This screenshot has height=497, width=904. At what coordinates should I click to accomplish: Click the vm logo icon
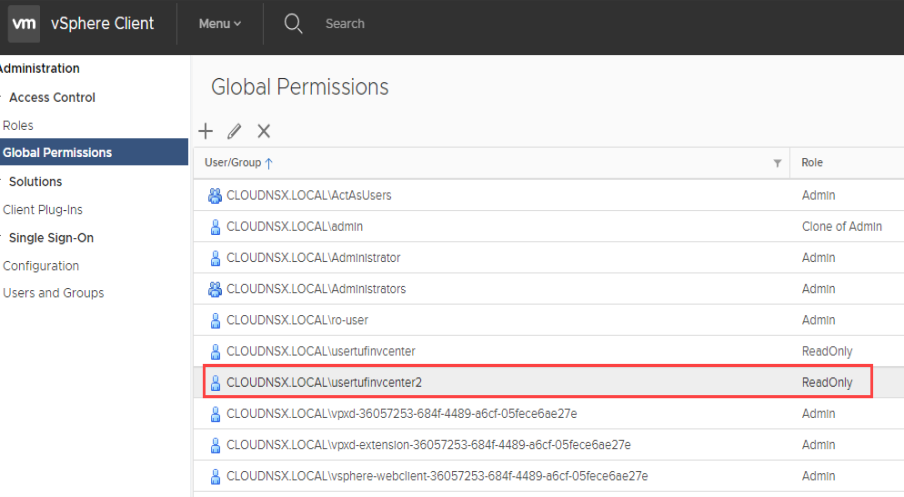pos(24,24)
